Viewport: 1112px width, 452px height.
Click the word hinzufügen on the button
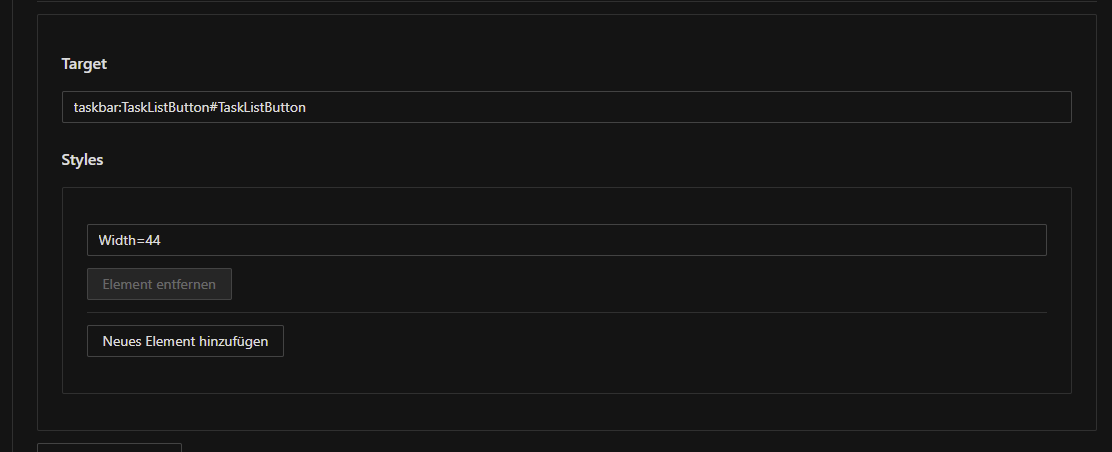pyautogui.click(x=234, y=341)
